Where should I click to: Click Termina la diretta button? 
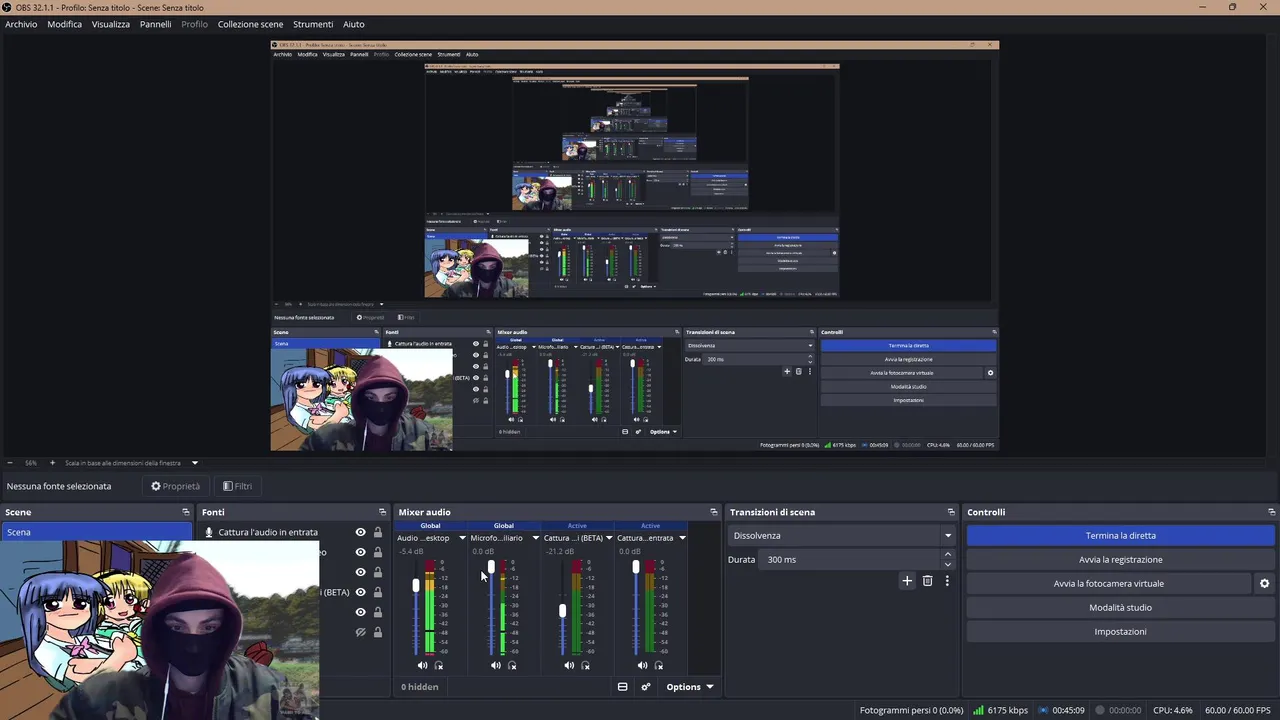click(1120, 535)
